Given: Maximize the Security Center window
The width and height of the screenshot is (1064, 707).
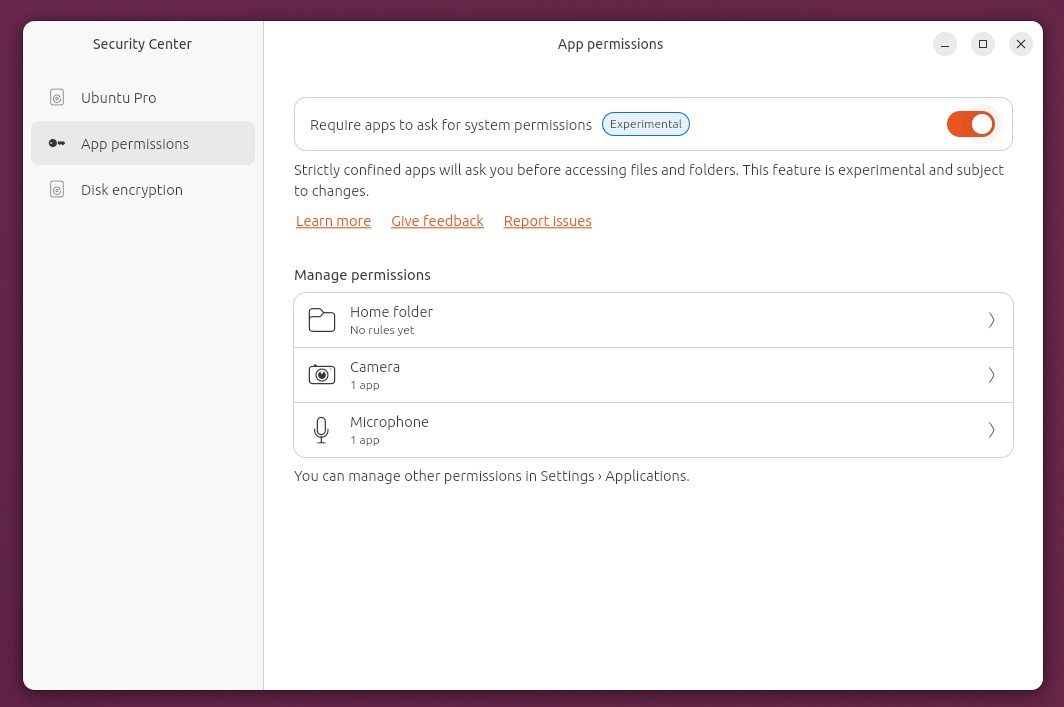Looking at the screenshot, I should [983, 44].
